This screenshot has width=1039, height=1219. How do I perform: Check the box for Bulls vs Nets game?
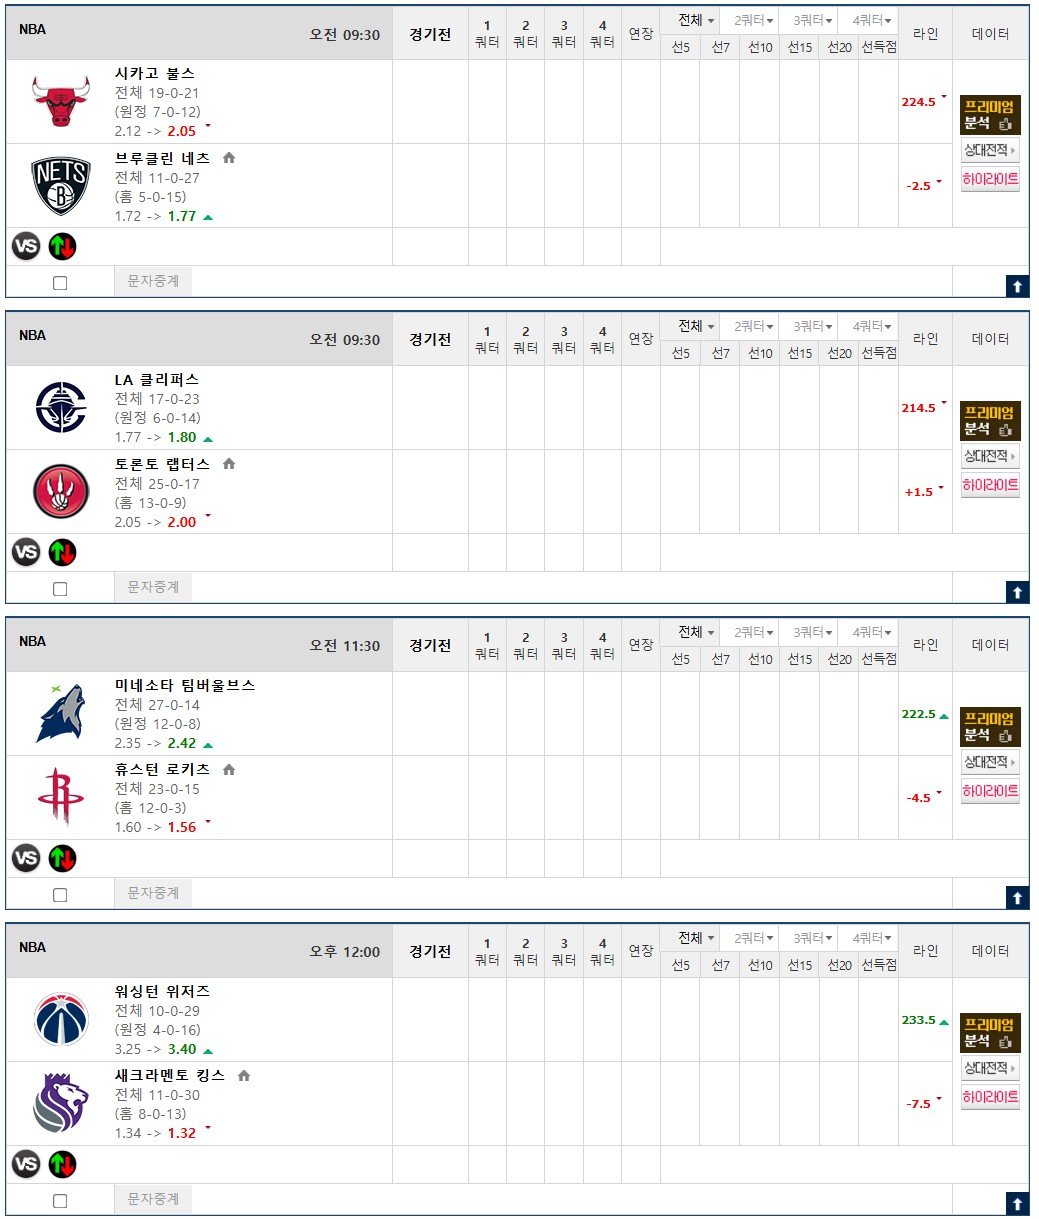[60, 283]
